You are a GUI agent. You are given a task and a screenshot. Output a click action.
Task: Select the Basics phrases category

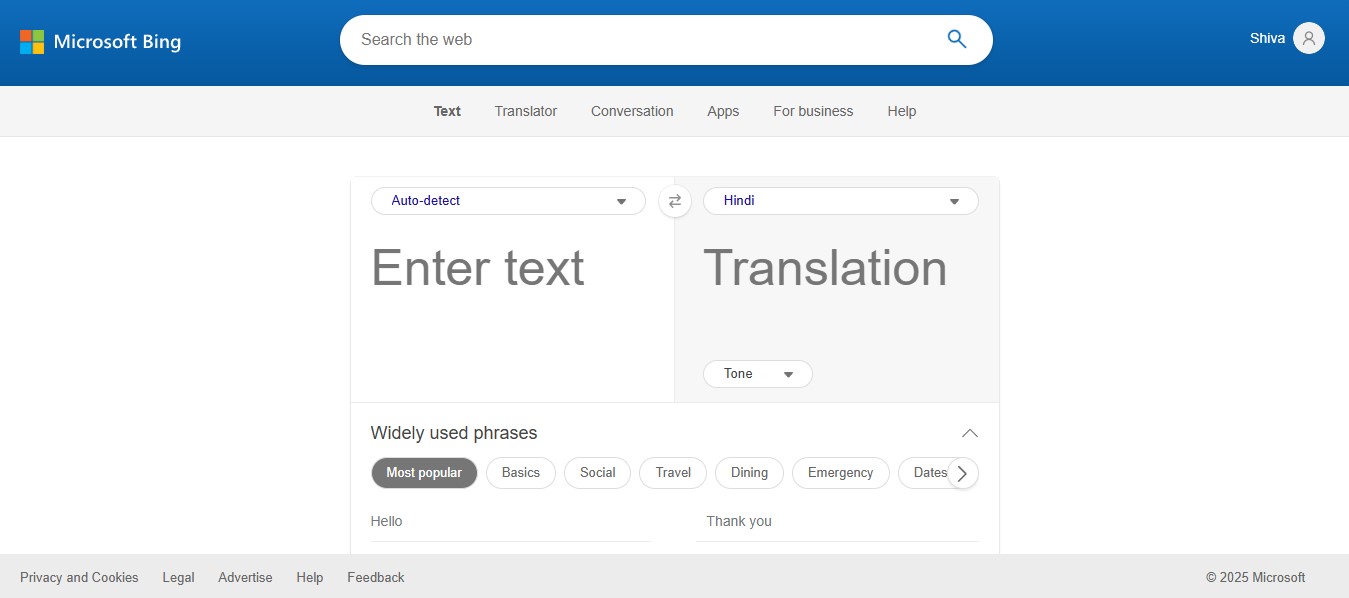pos(520,472)
